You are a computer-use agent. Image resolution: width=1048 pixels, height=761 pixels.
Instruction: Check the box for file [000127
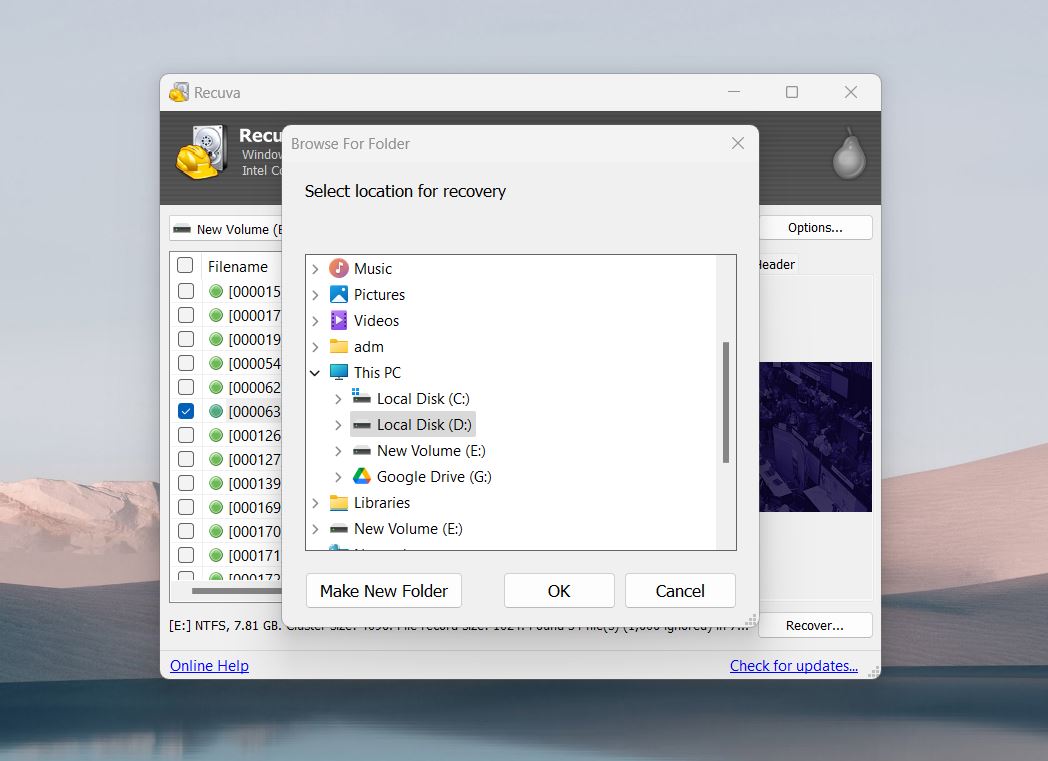[x=186, y=460]
